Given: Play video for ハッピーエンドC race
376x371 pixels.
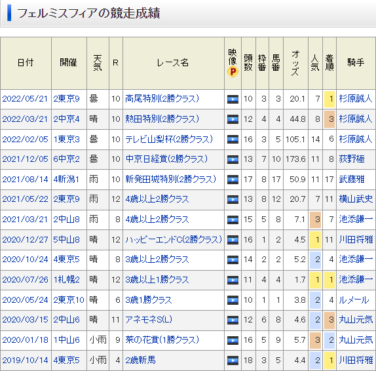Looking at the screenshot, I should pos(233,240).
